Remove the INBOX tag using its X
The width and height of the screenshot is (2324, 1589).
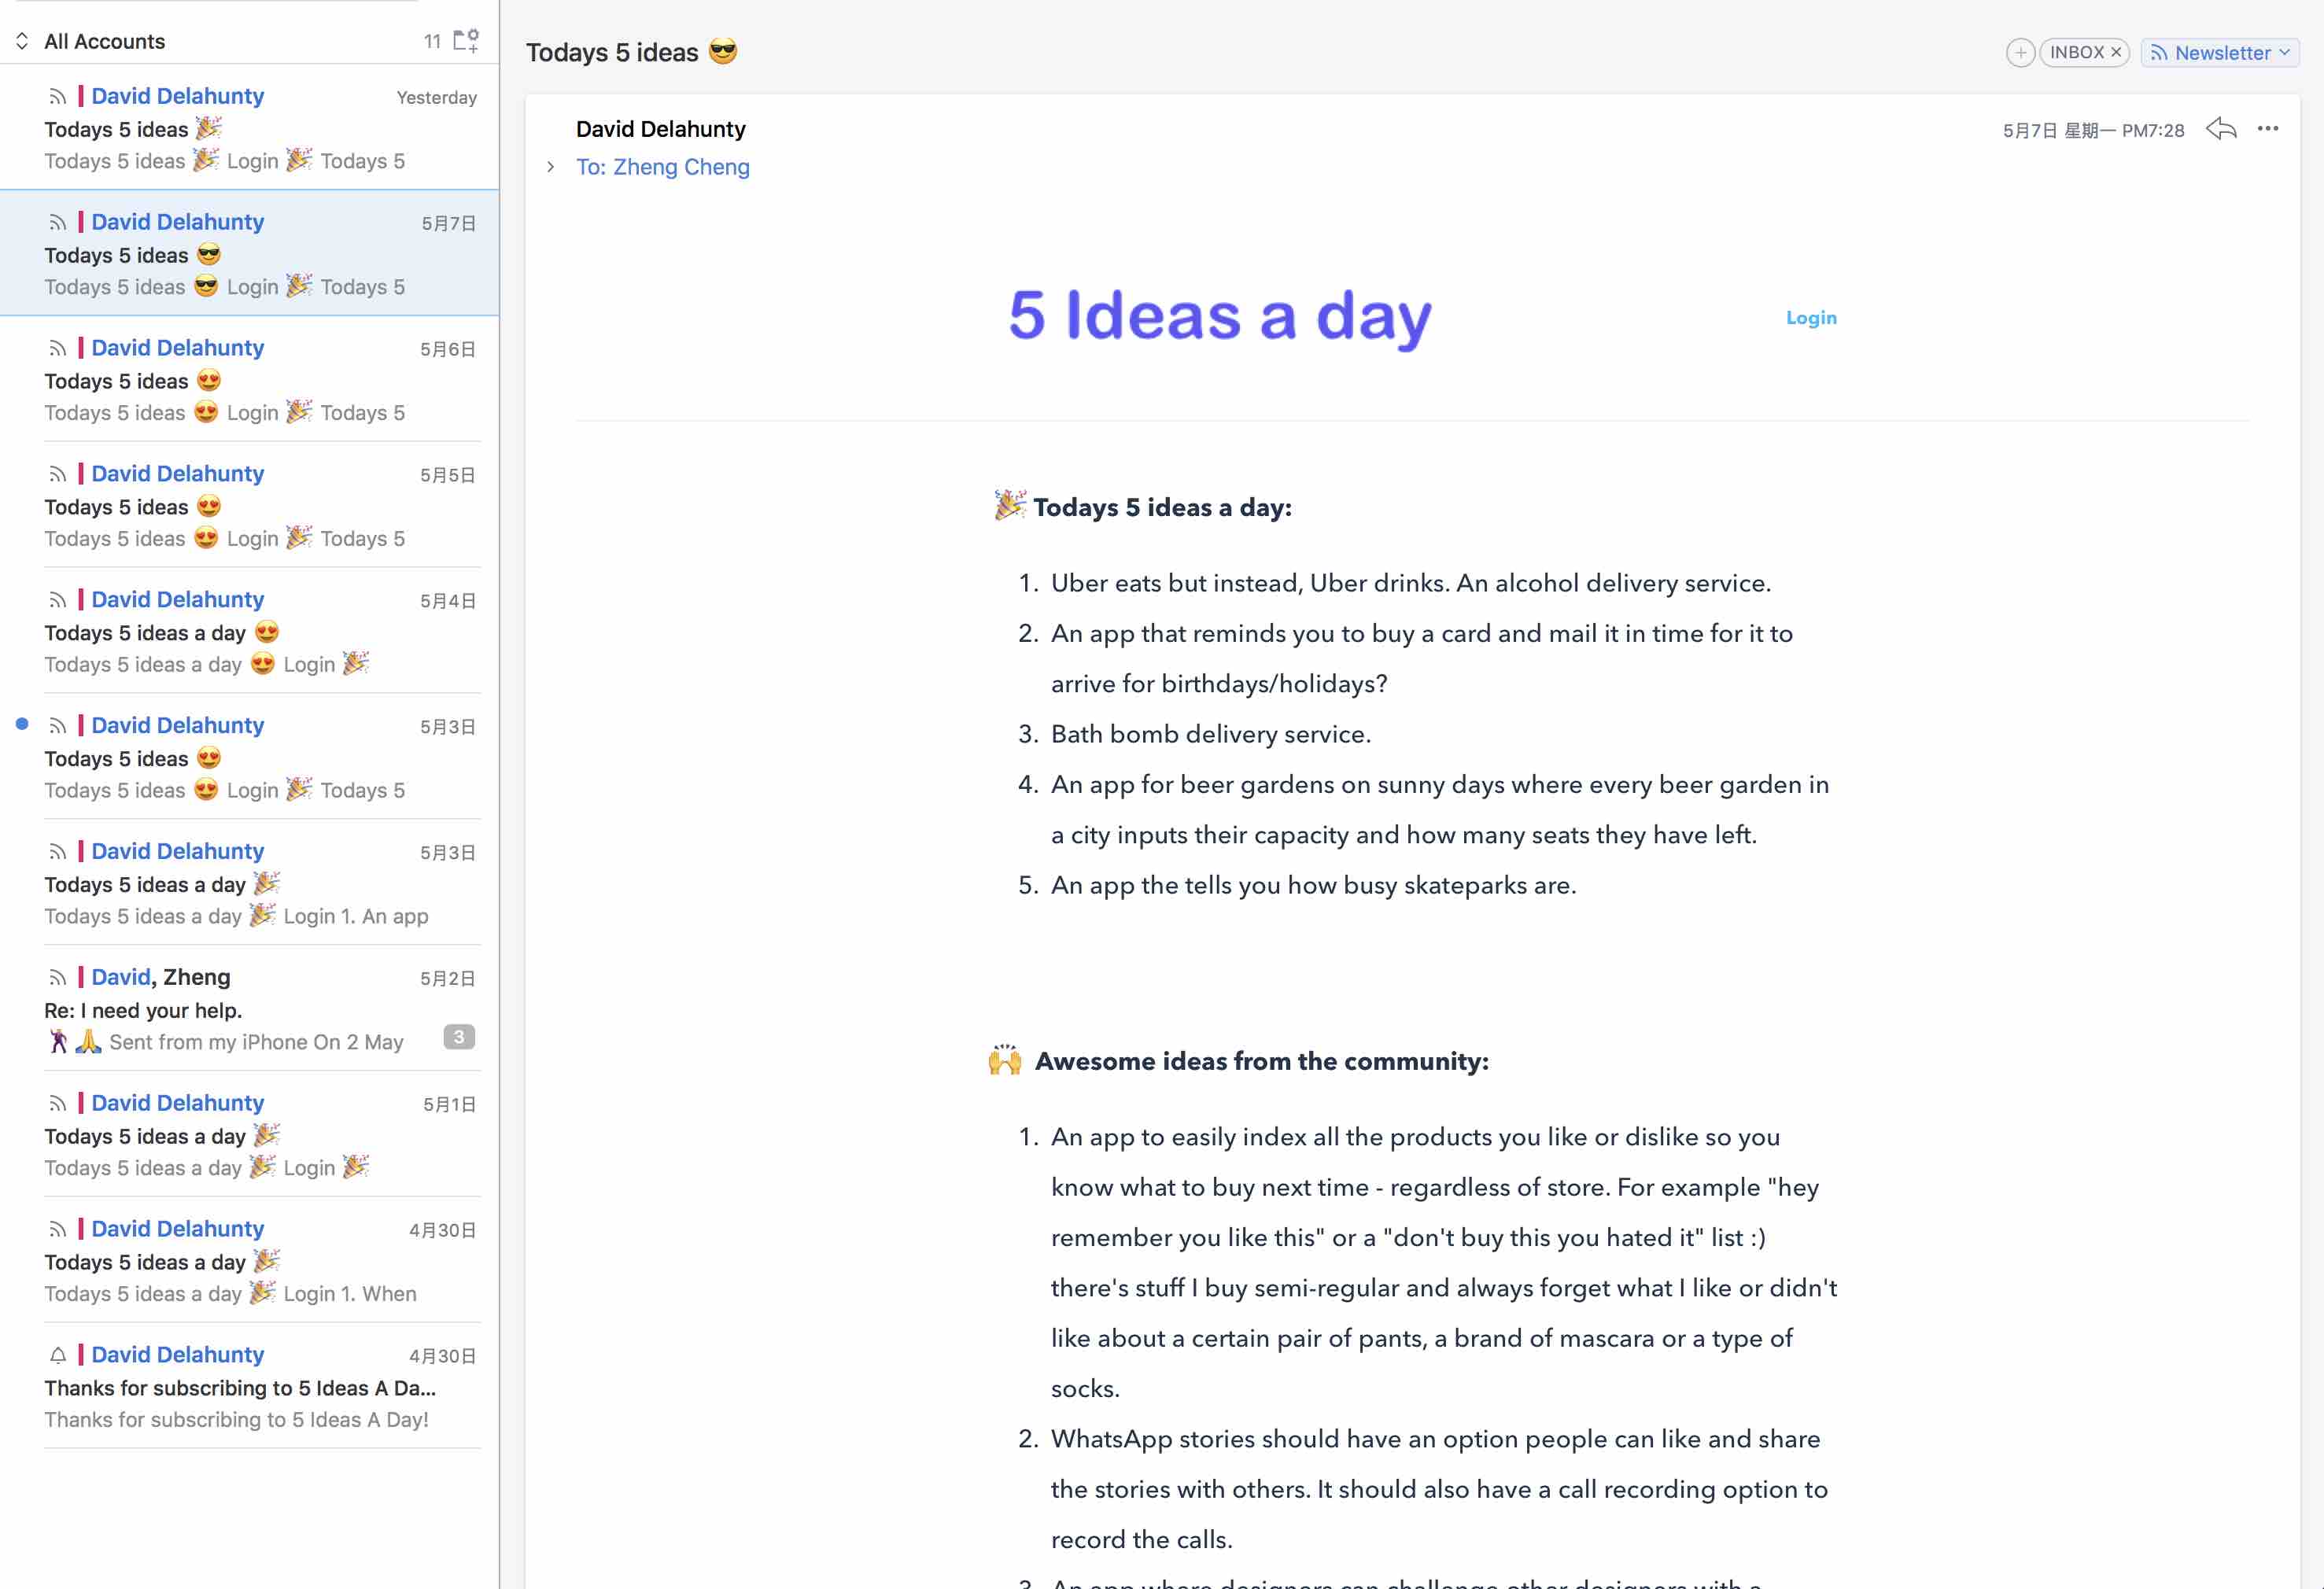[x=2117, y=52]
